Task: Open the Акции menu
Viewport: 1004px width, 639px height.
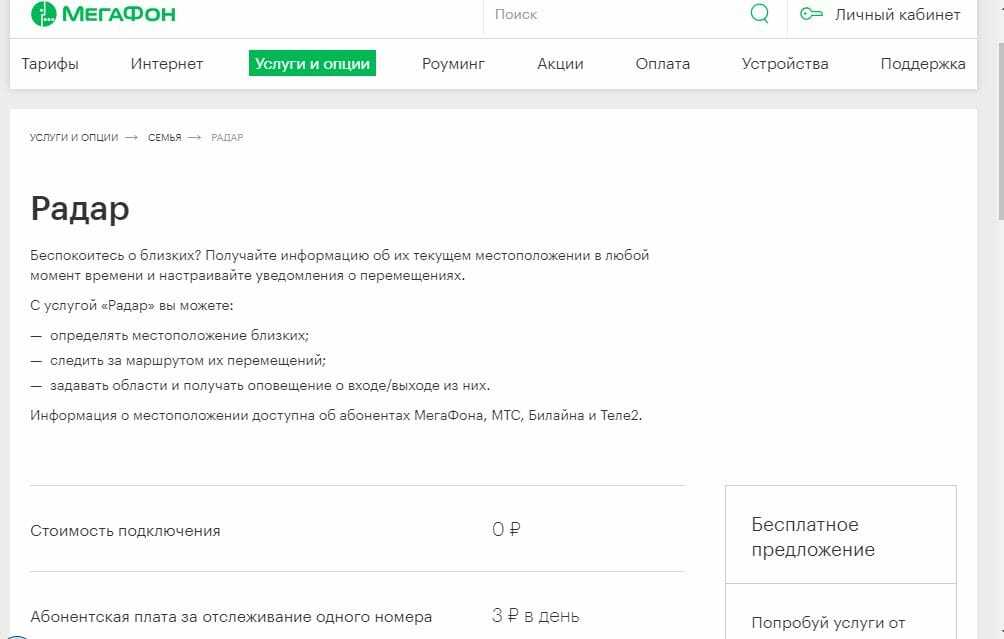Action: (560, 63)
